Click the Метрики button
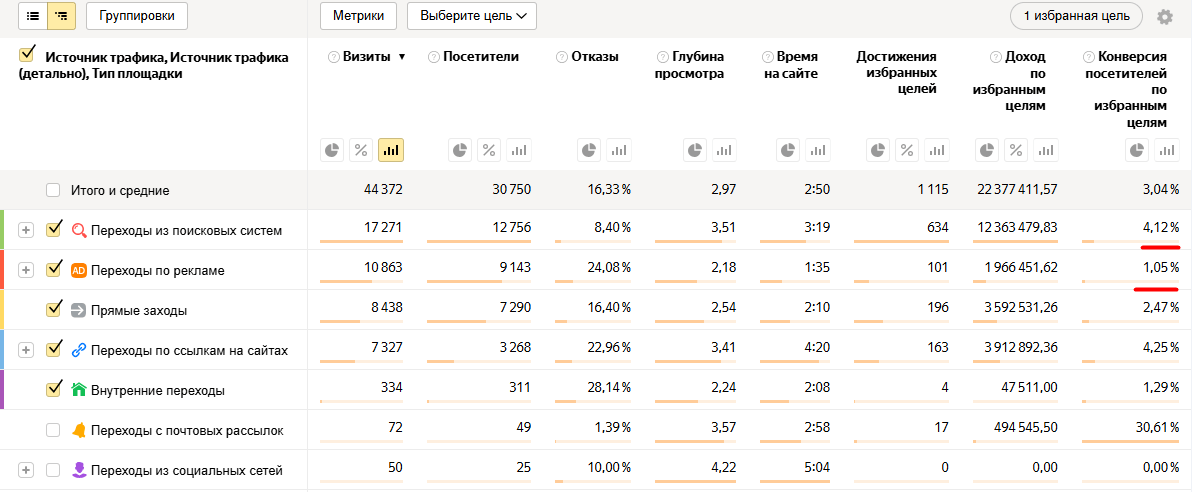This screenshot has width=1192, height=492. (358, 16)
